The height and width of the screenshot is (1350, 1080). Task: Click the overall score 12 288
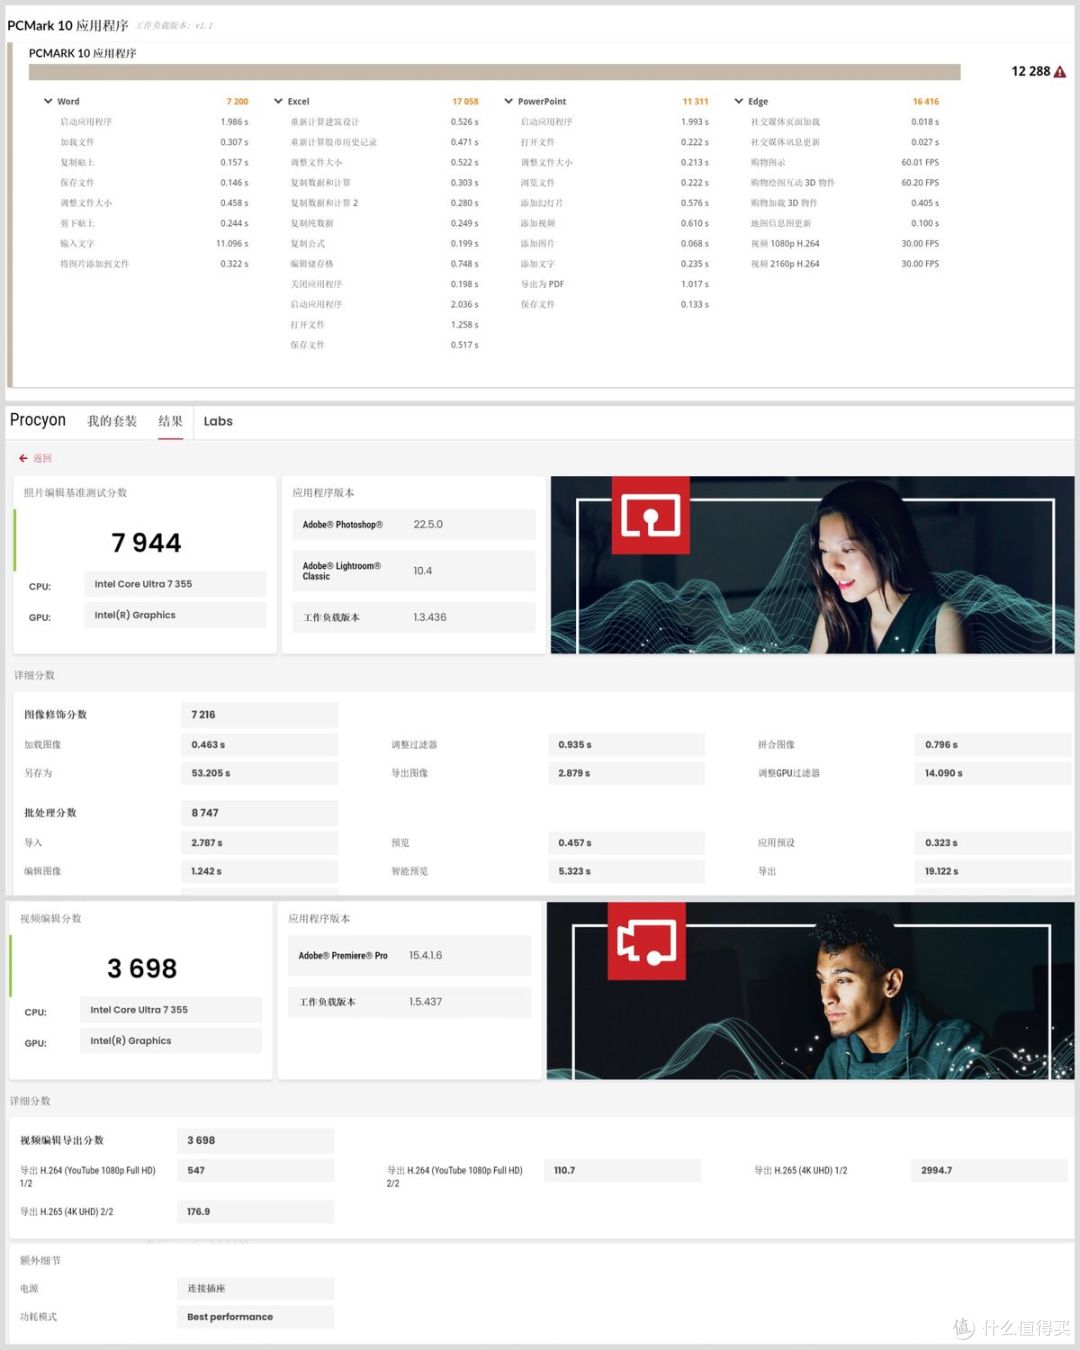click(1031, 72)
